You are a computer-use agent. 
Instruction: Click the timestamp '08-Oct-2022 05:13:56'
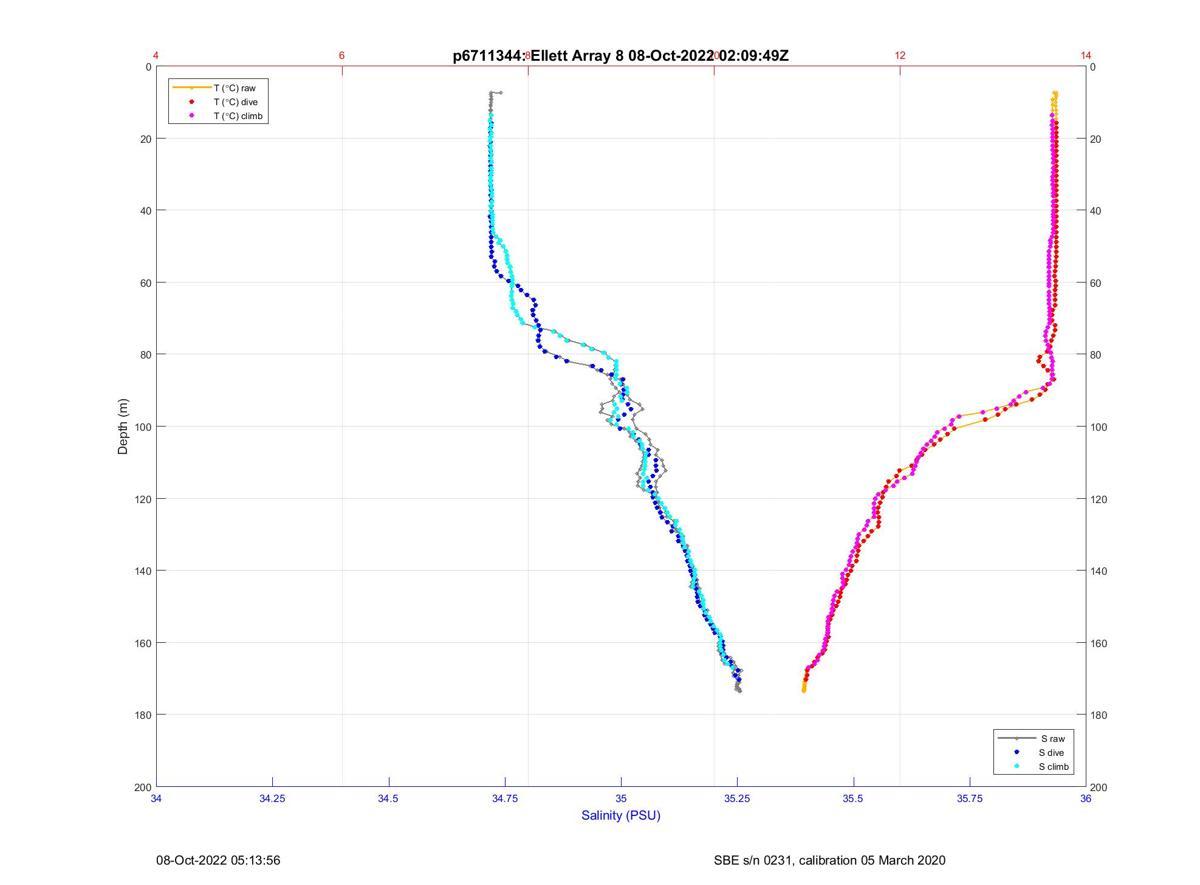point(218,860)
